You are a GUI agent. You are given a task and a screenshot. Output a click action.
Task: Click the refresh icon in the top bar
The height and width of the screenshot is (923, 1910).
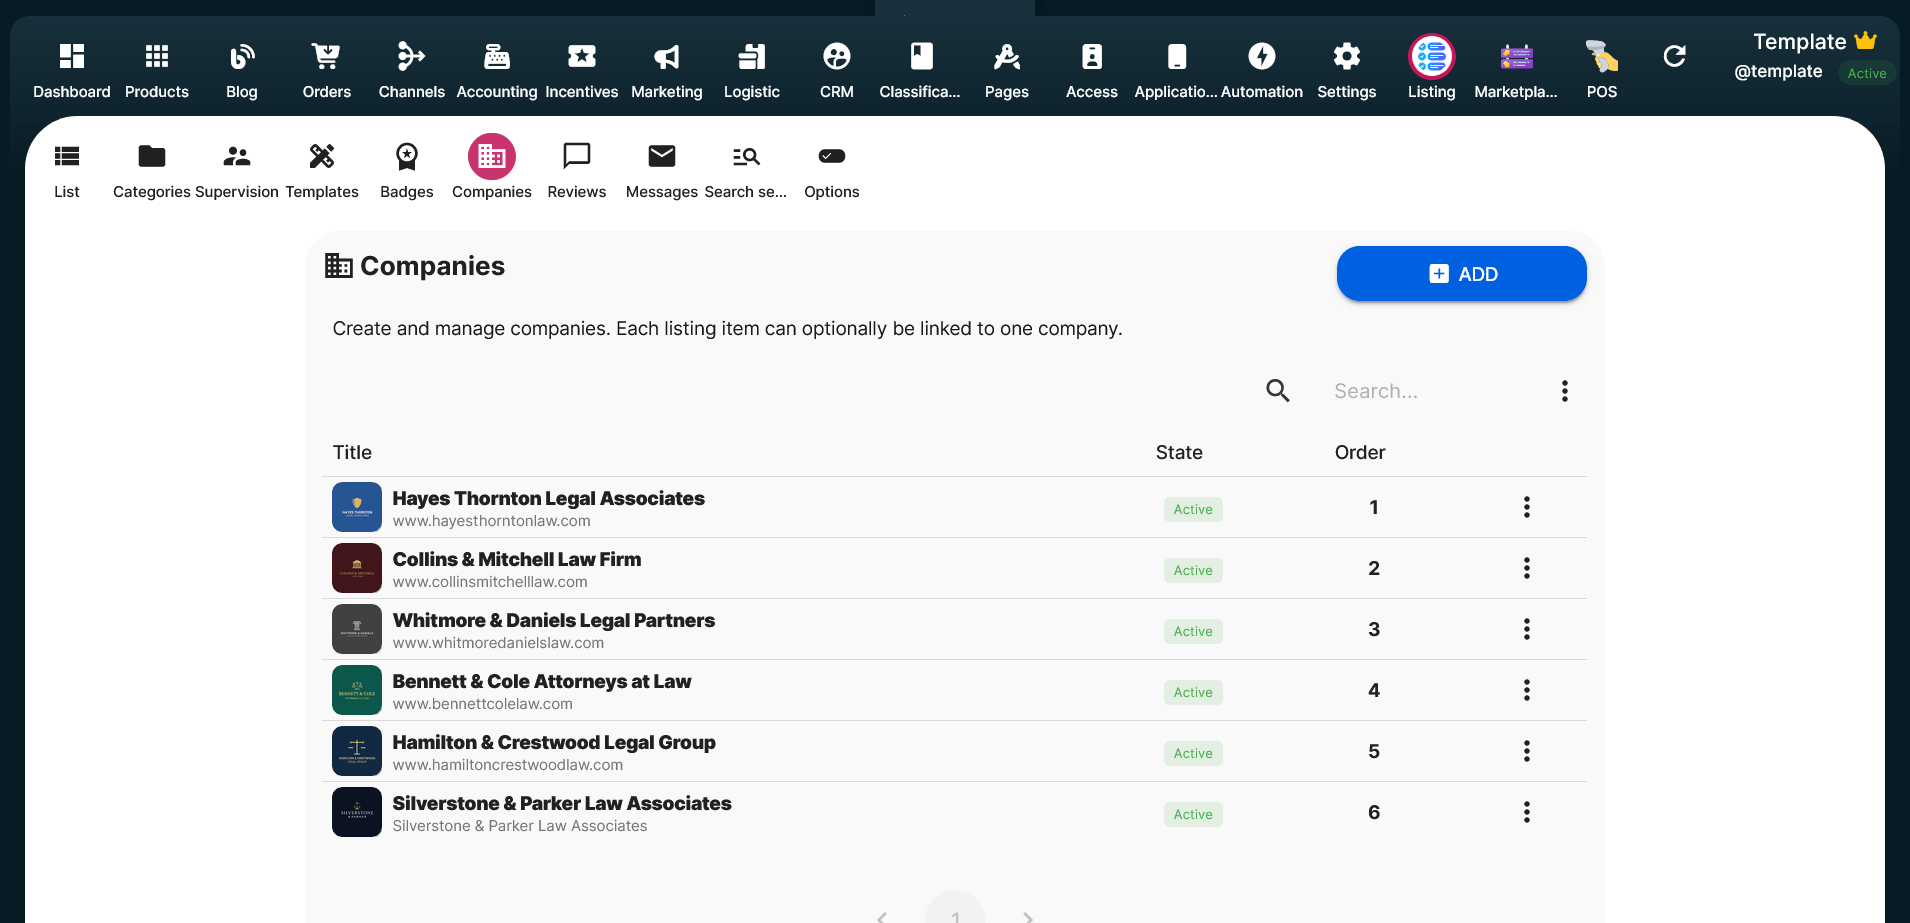pos(1675,56)
